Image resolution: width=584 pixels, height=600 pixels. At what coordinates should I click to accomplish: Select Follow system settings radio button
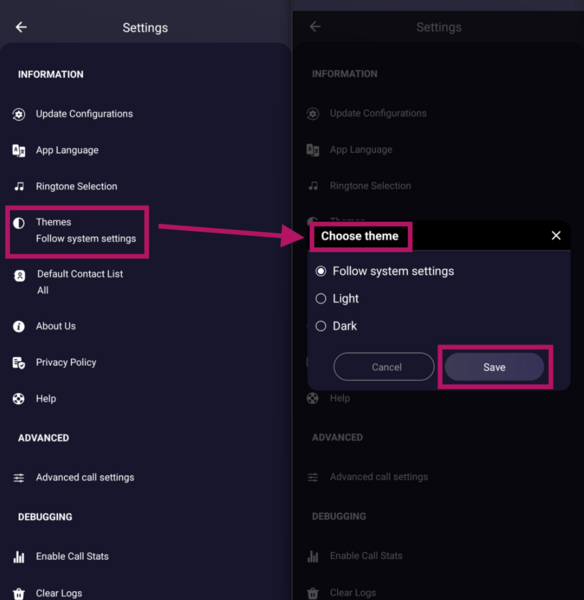(321, 271)
